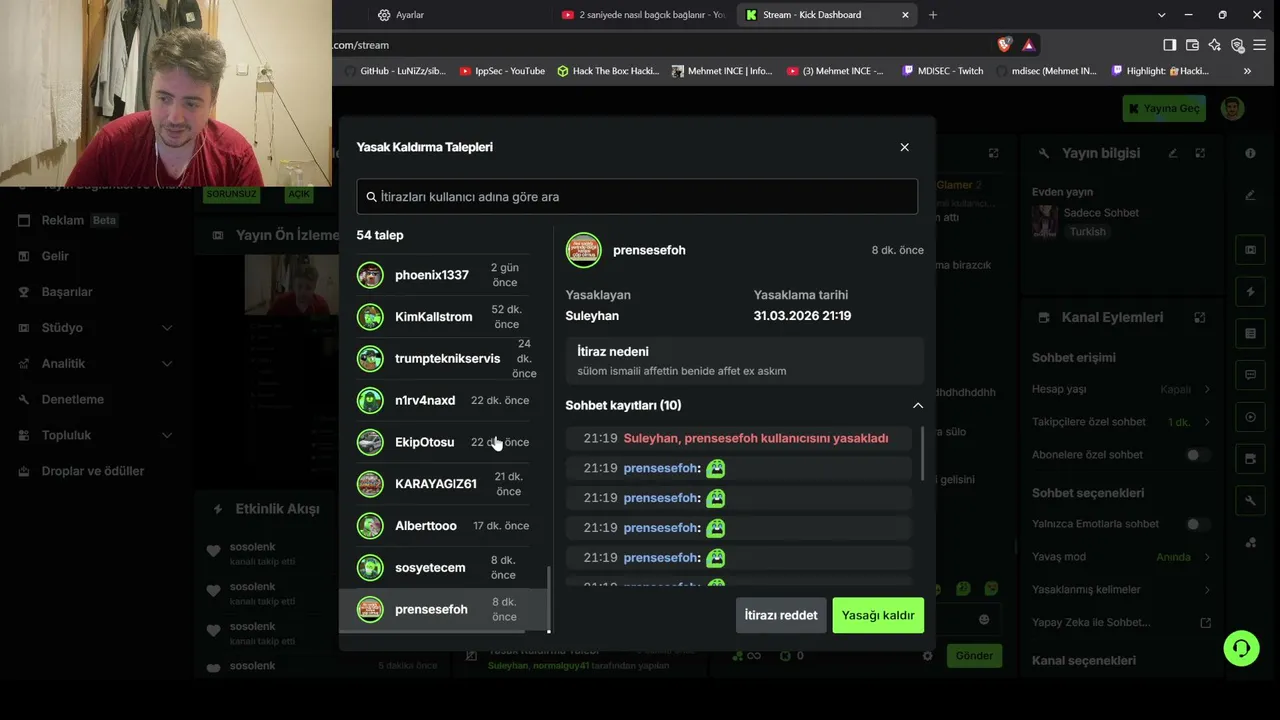Image resolution: width=1280 pixels, height=720 pixels.
Task: Open the info icon in right rail
Action: coord(1250,153)
